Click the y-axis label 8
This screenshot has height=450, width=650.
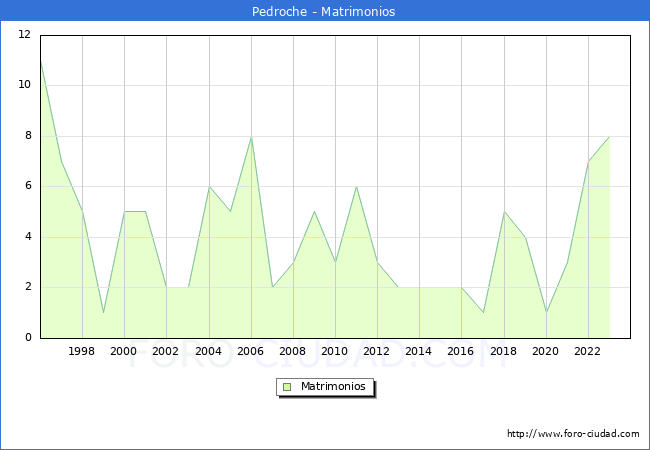pyautogui.click(x=28, y=136)
